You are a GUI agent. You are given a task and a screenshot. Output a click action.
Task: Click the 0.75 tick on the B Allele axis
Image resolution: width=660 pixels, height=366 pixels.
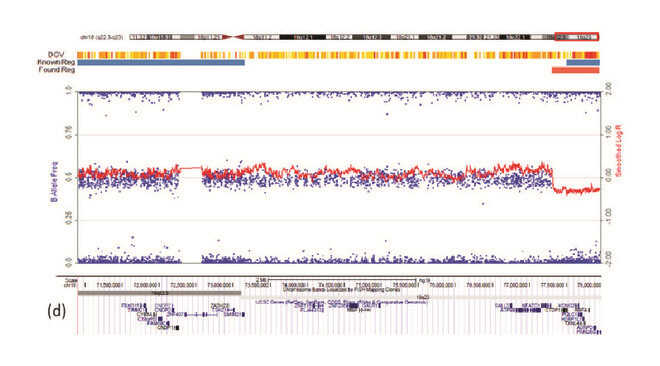click(x=69, y=133)
